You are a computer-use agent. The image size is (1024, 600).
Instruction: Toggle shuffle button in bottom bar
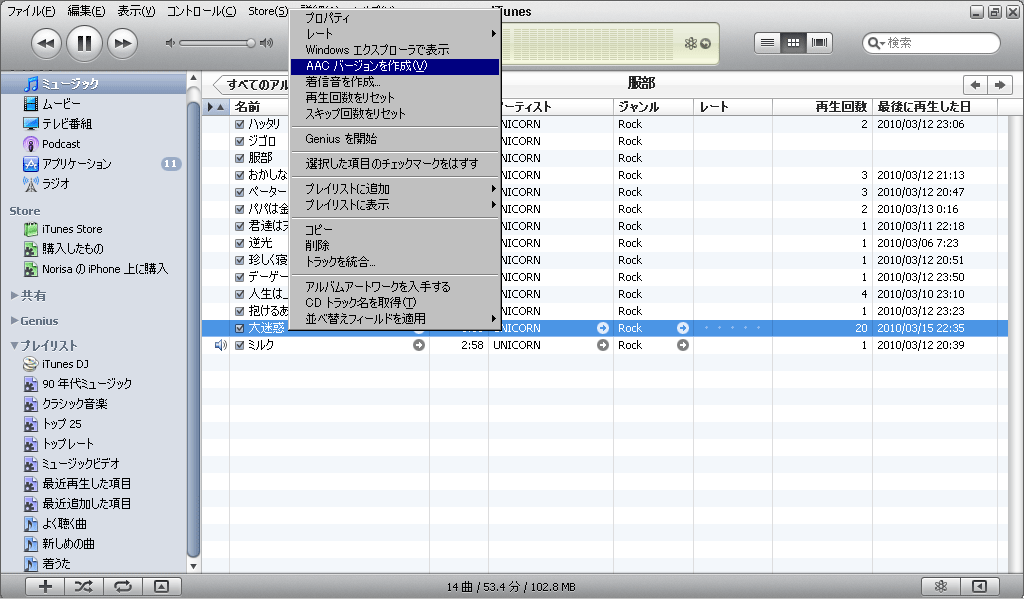(84, 587)
